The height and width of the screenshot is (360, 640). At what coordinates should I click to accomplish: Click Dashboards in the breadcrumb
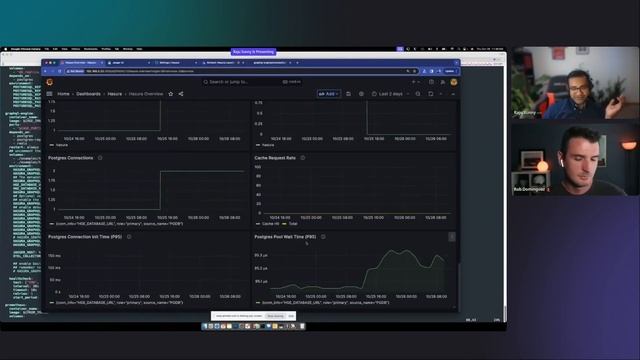(89, 94)
